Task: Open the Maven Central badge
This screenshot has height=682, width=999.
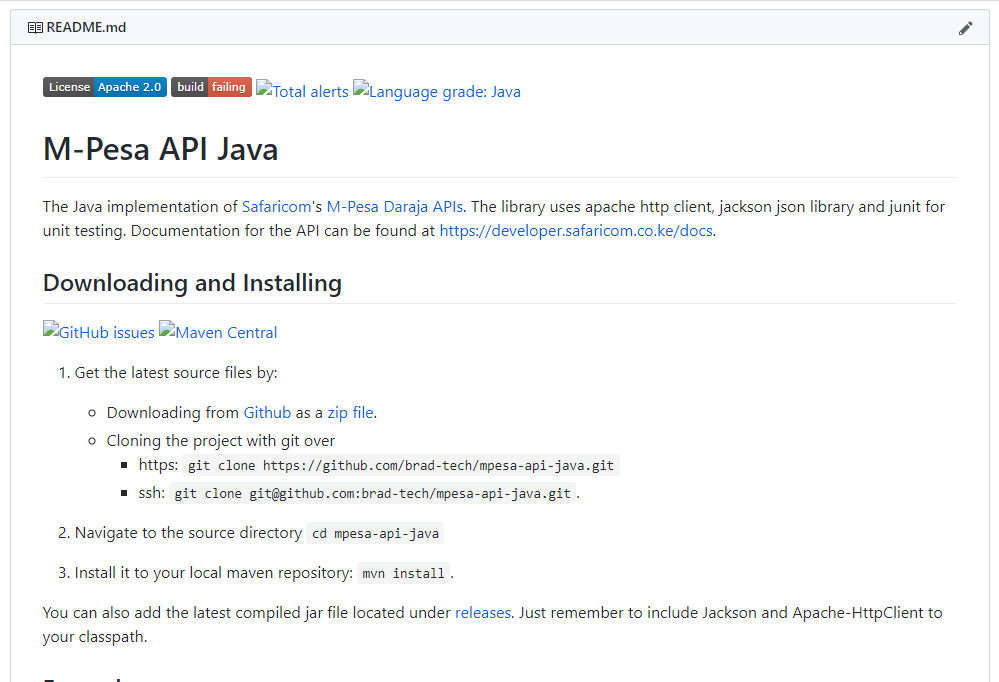Action: pos(218,332)
